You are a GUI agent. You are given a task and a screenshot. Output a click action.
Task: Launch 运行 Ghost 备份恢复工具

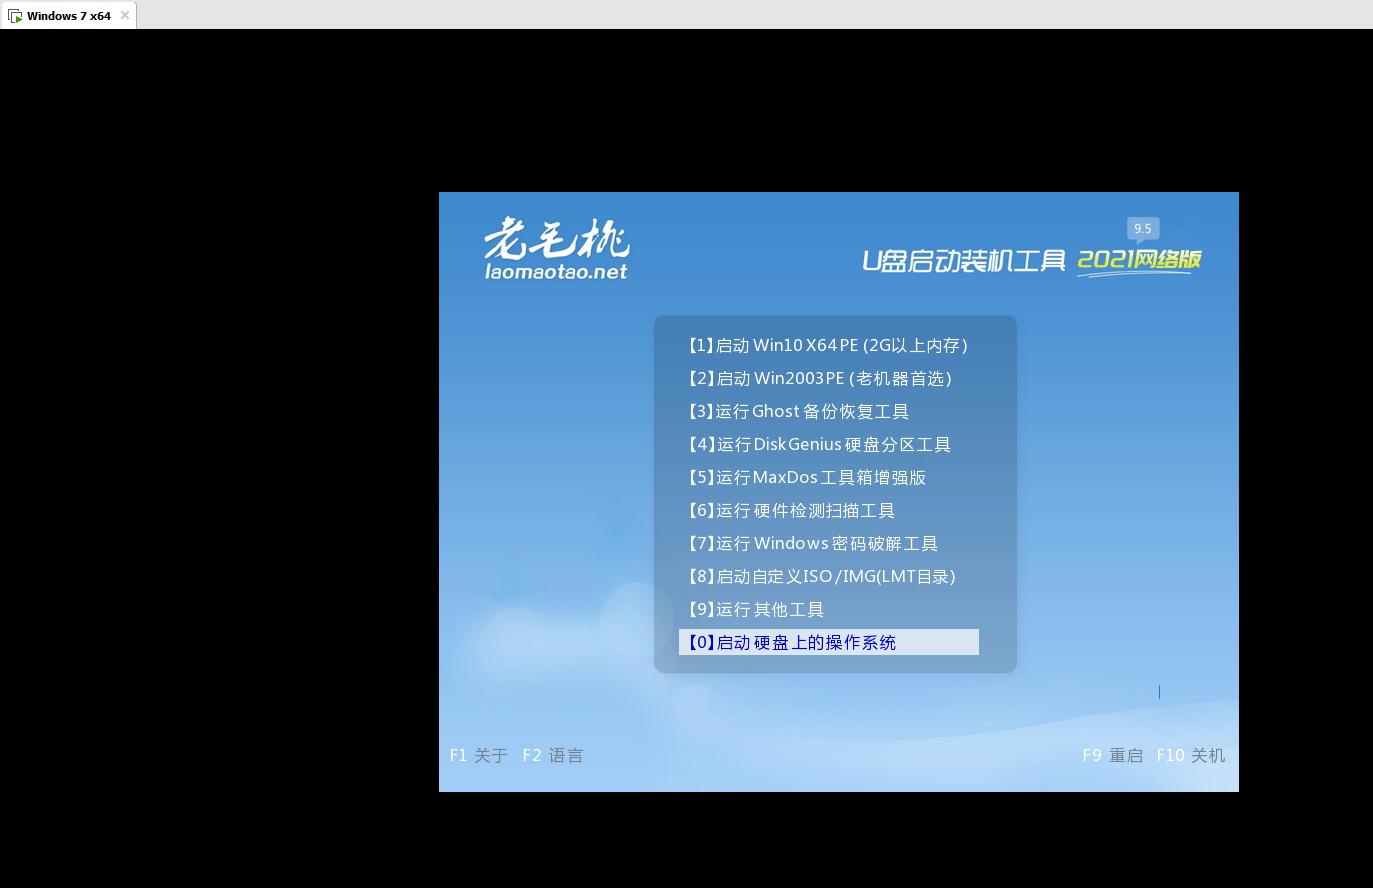point(797,411)
